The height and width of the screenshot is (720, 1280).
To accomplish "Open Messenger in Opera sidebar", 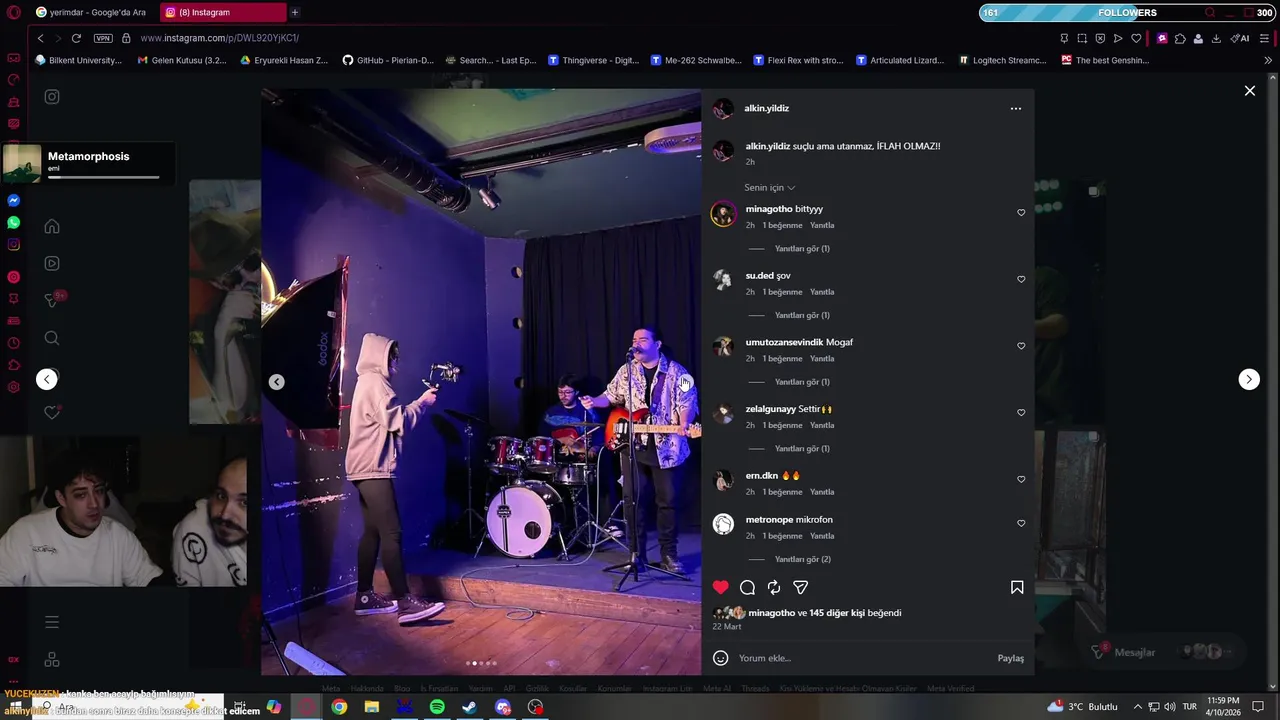I will (x=13, y=200).
